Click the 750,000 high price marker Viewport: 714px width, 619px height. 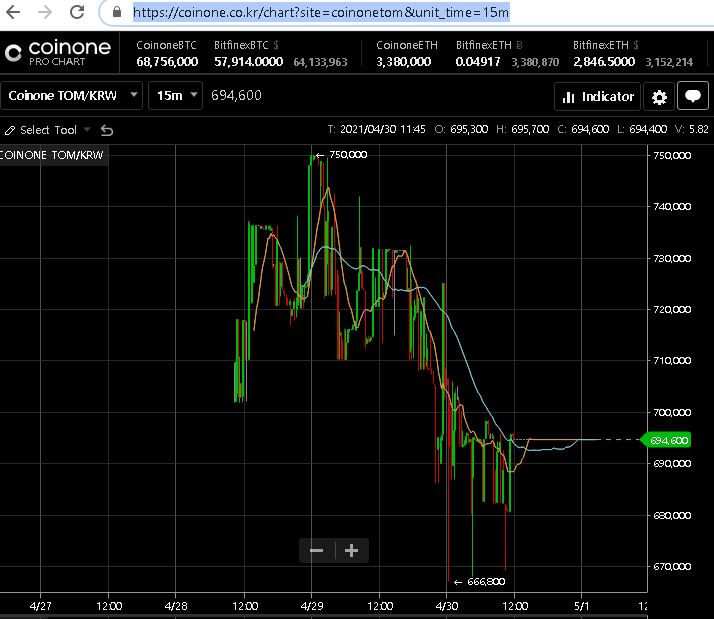click(x=342, y=155)
